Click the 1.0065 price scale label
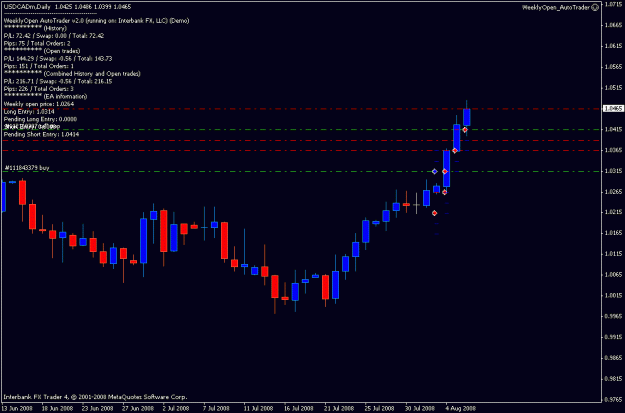The height and width of the screenshot is (413, 625). 614,275
